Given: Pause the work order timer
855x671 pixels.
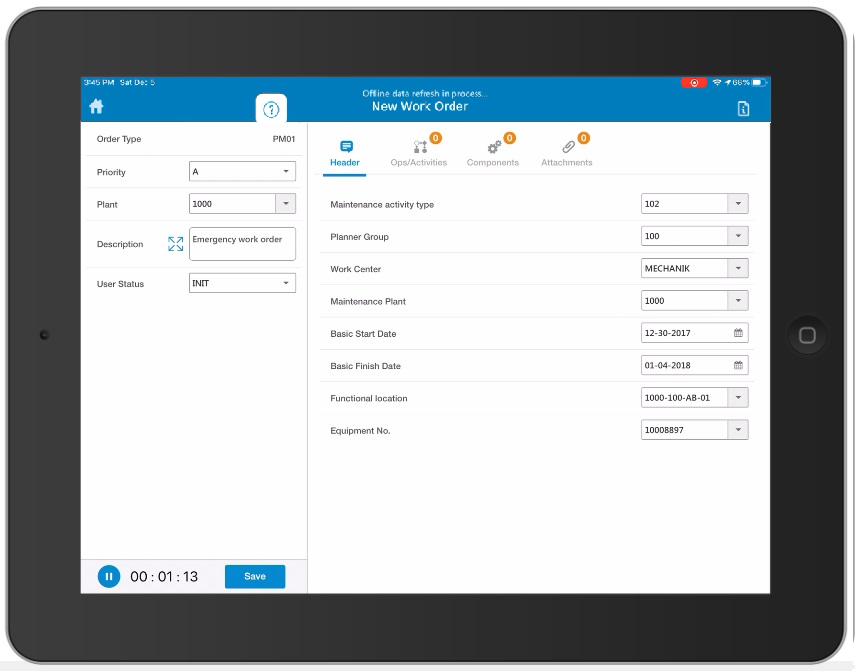Looking at the screenshot, I should (x=109, y=576).
